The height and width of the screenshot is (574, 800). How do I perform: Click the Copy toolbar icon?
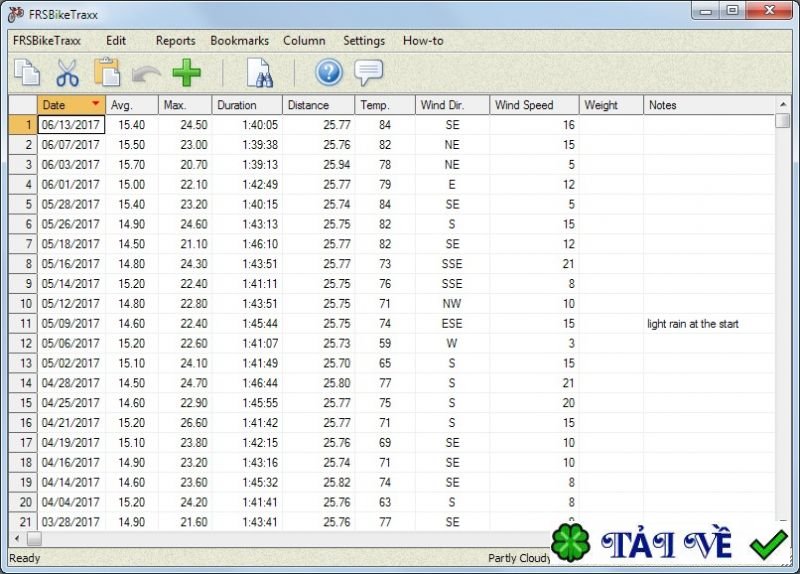pos(27,72)
